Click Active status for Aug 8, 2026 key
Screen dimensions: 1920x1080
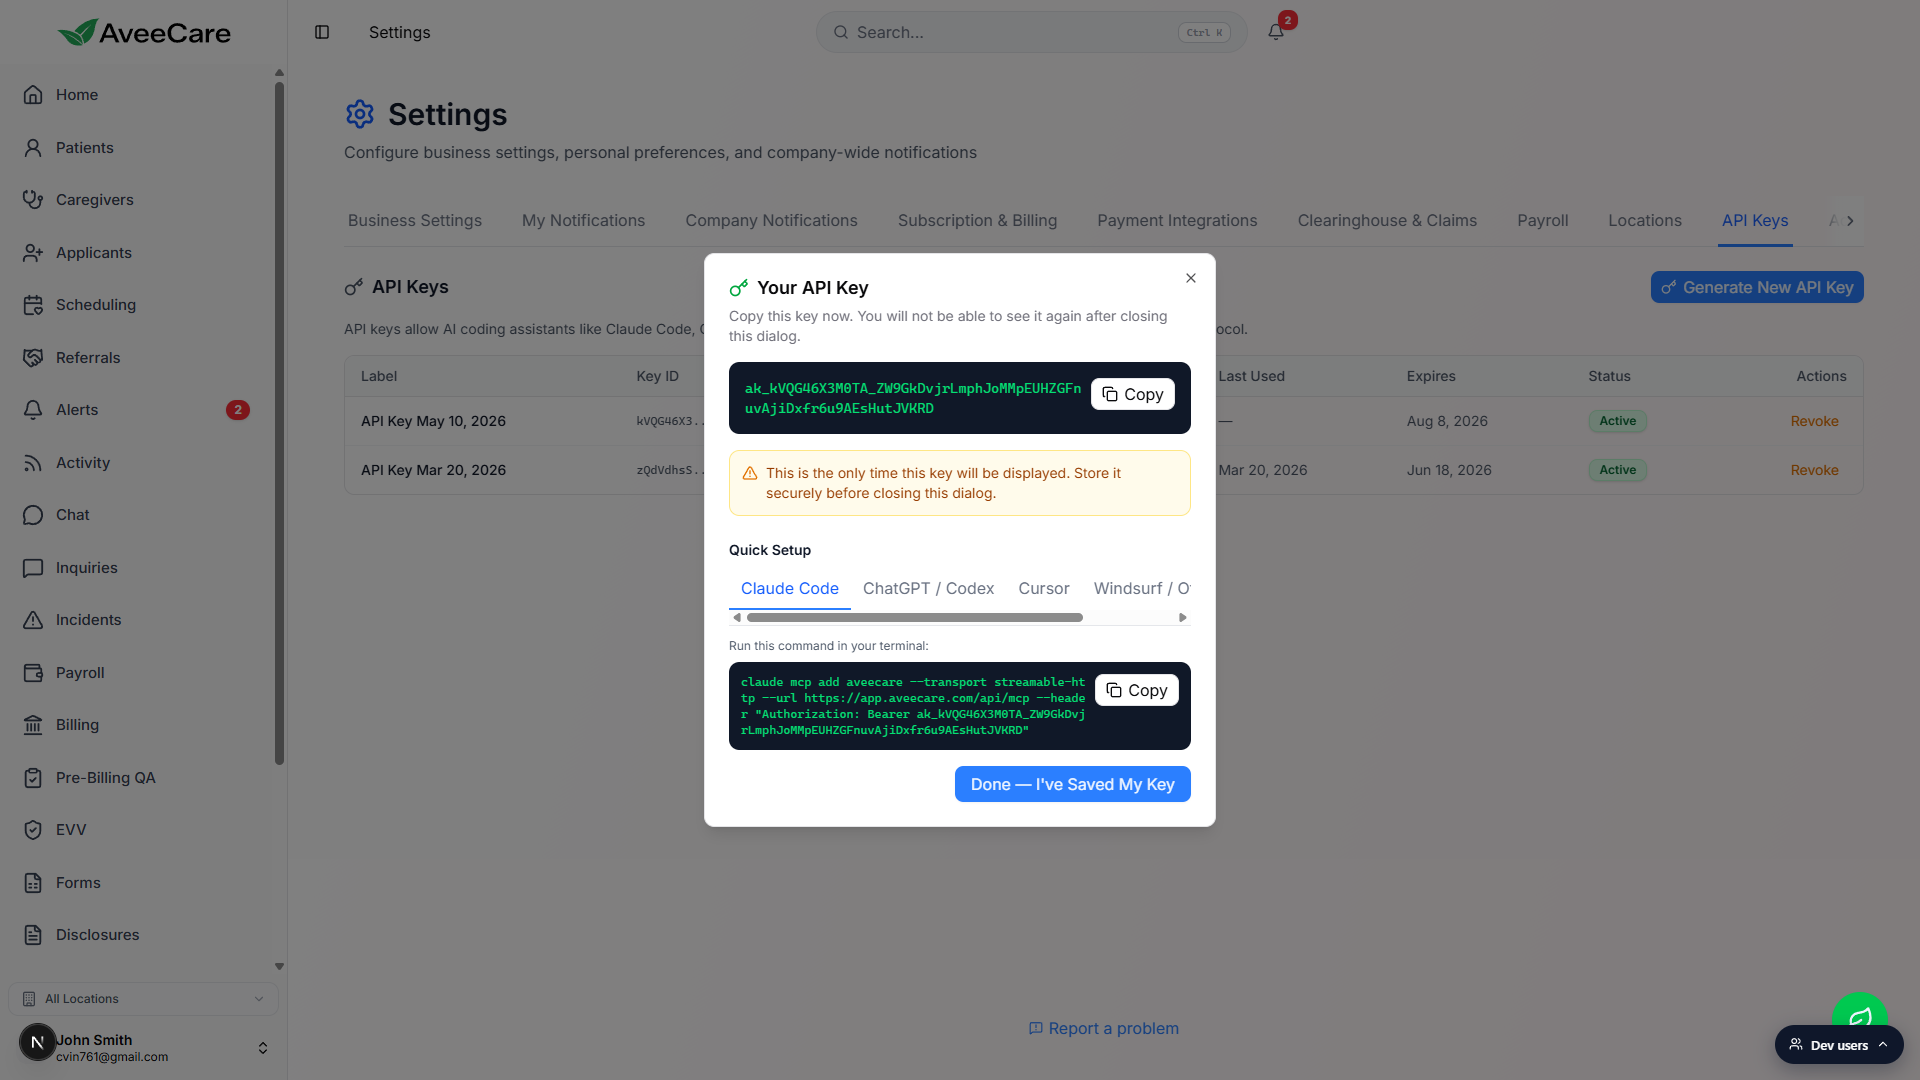(x=1617, y=421)
